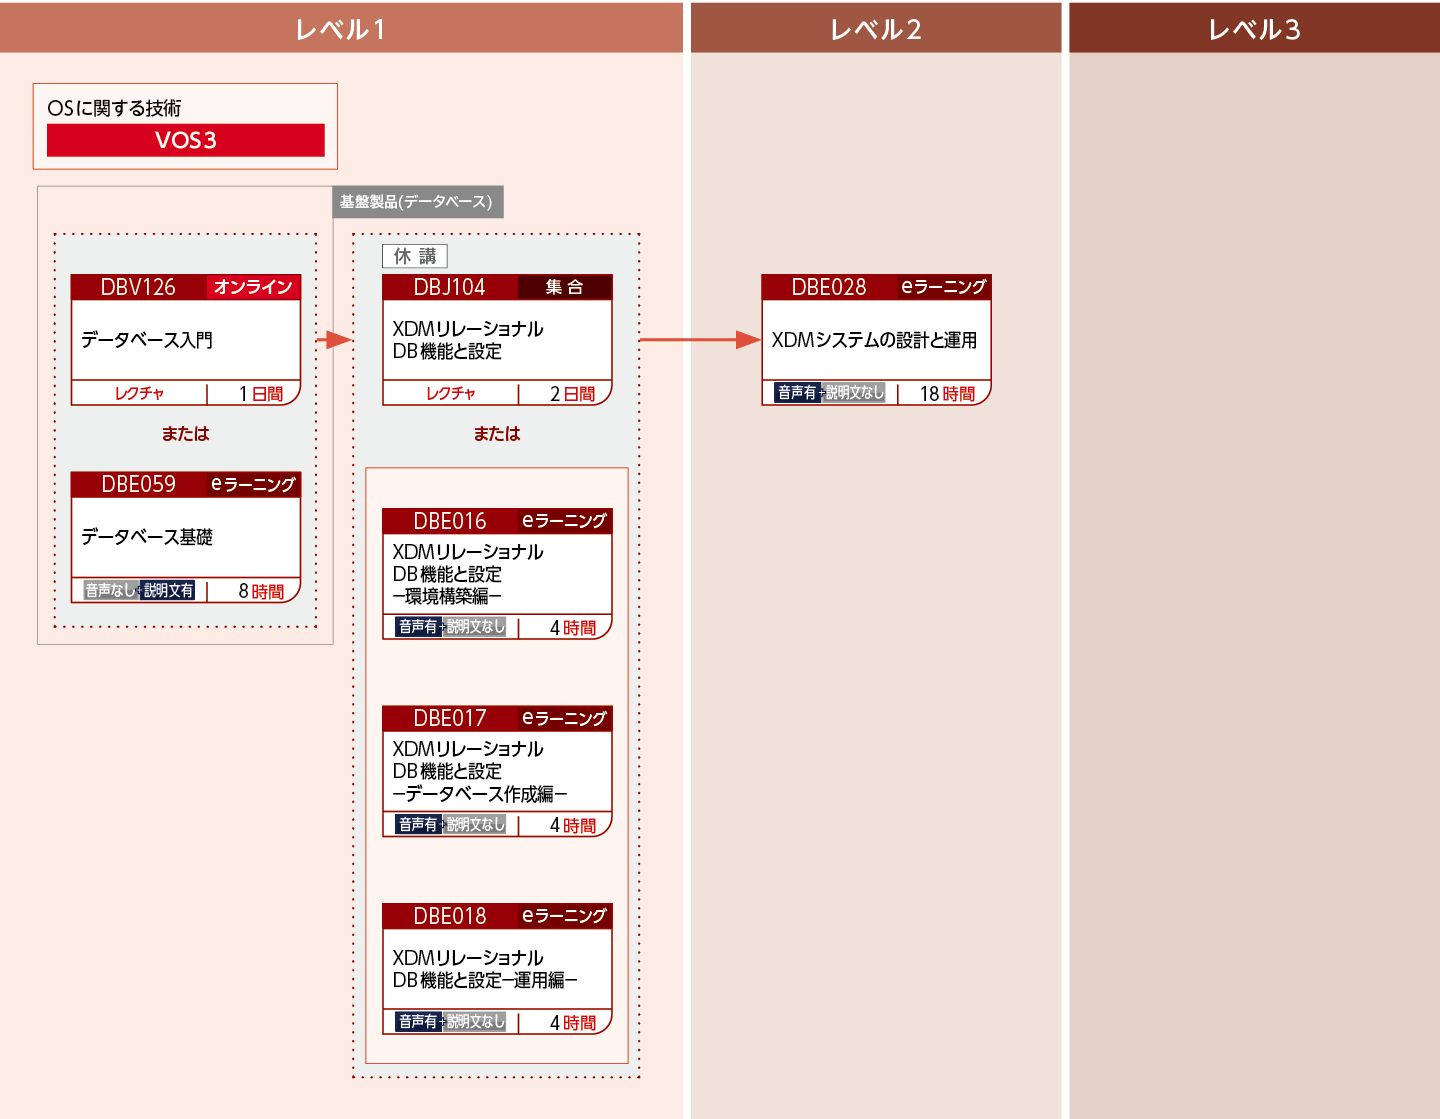1440x1119 pixels.
Task: Click 説明文有 badge on DBE059
Action: point(168,591)
